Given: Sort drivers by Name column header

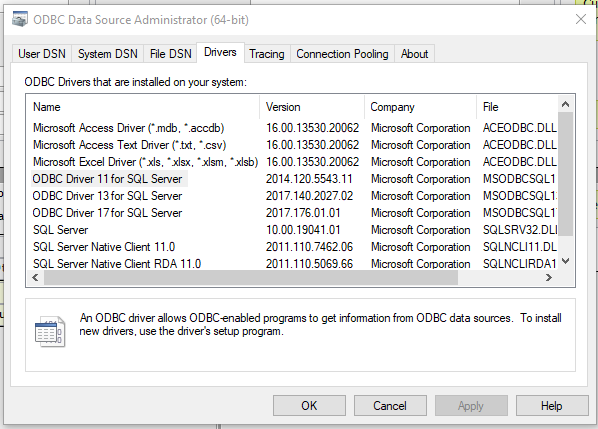Looking at the screenshot, I should tap(143, 107).
